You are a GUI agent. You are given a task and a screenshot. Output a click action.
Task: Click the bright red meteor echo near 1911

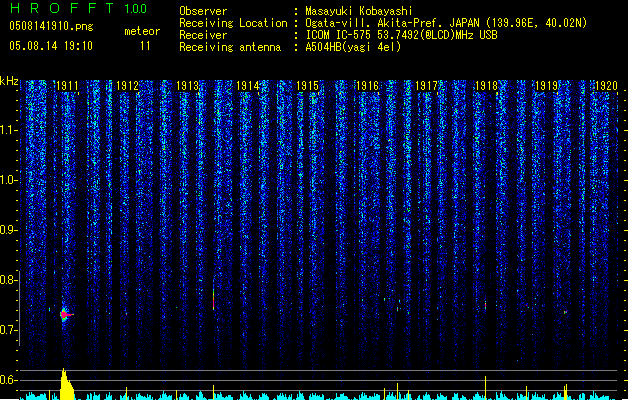(65, 315)
